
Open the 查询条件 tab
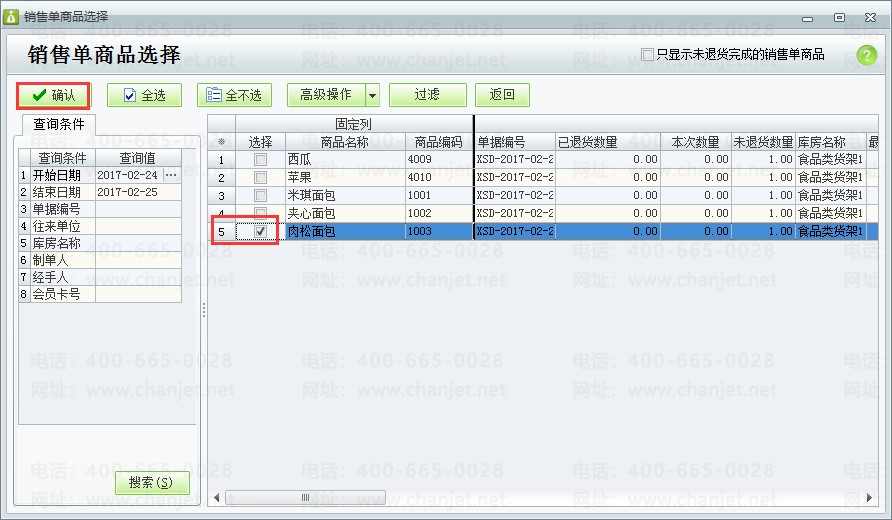click(59, 124)
